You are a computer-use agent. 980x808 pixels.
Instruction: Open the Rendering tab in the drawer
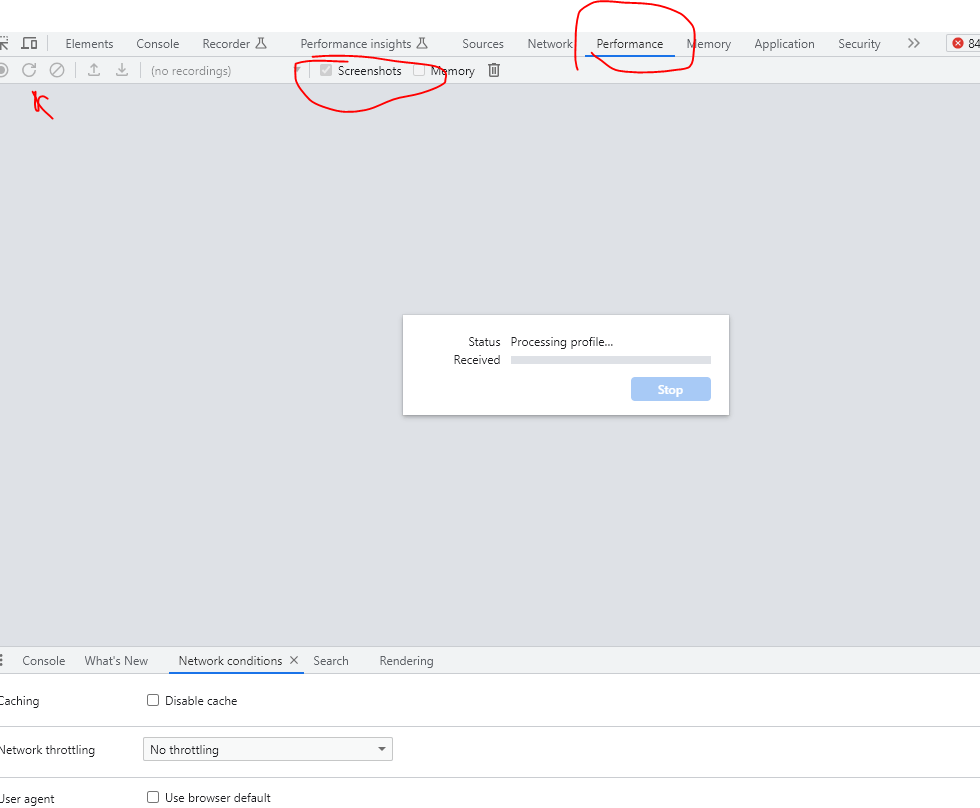coord(406,660)
